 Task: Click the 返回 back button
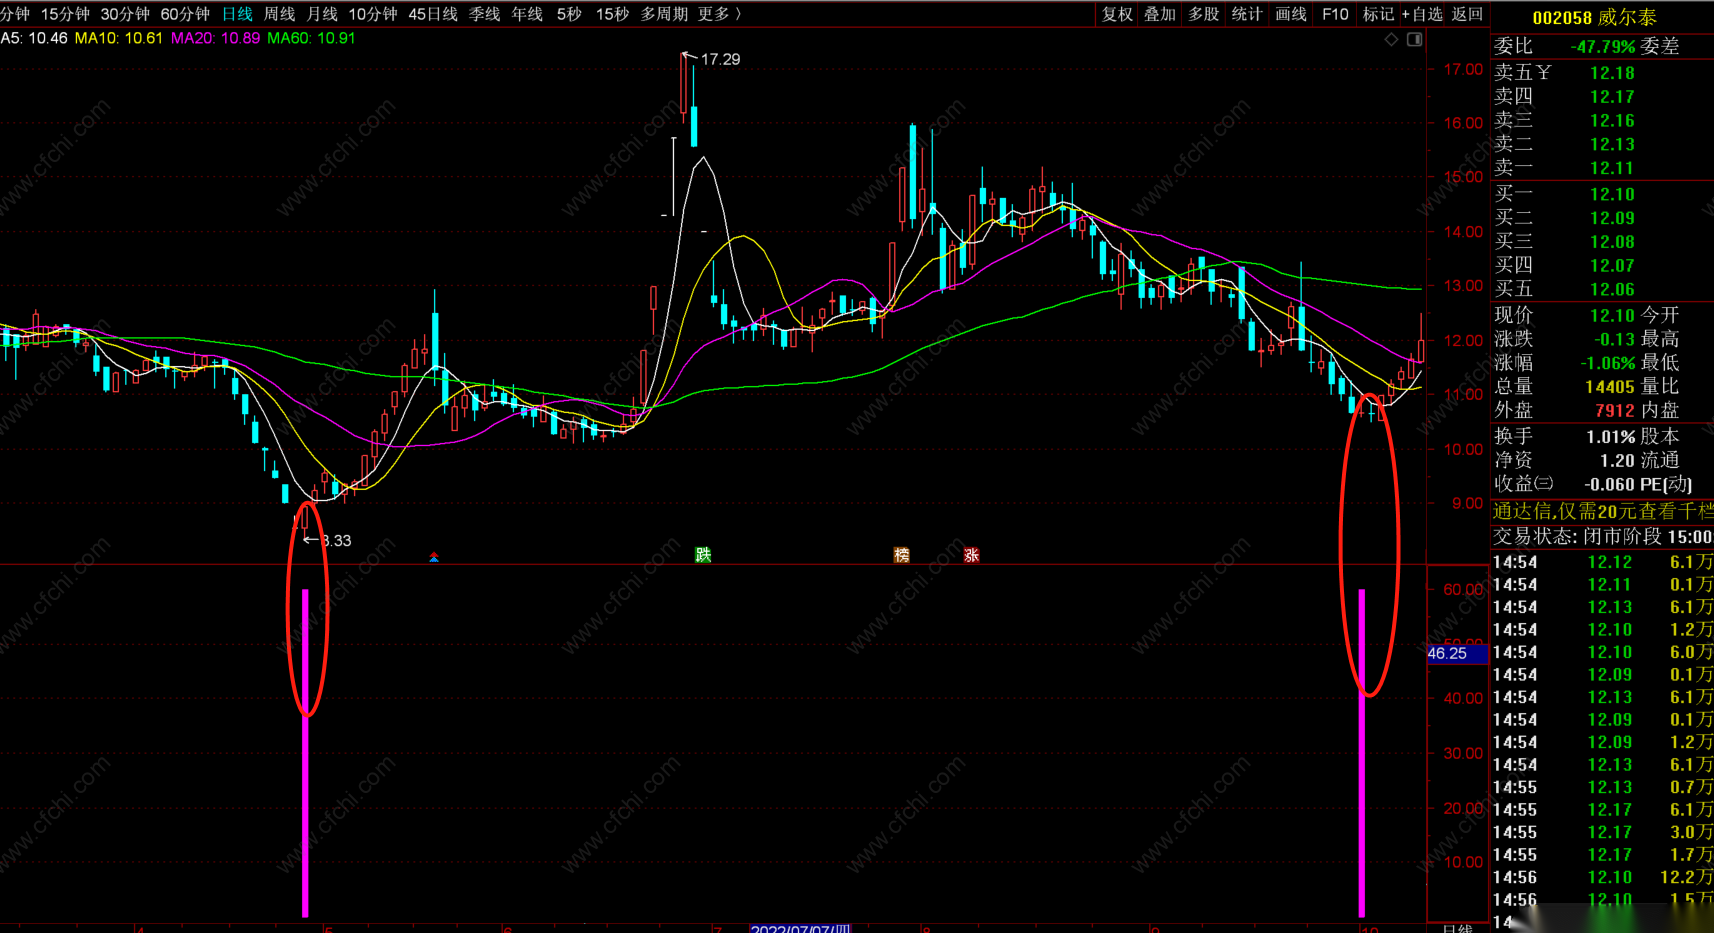(x=1467, y=14)
